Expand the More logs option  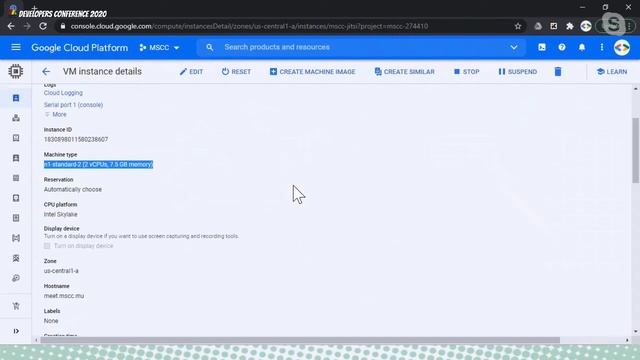(x=56, y=114)
